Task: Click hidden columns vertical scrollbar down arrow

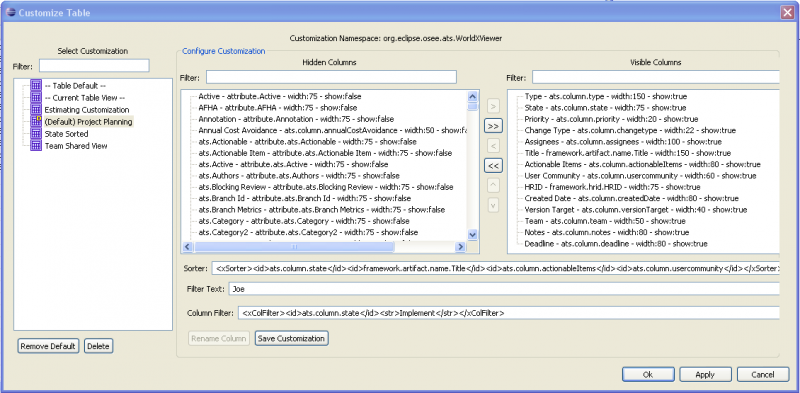Action: click(x=472, y=234)
